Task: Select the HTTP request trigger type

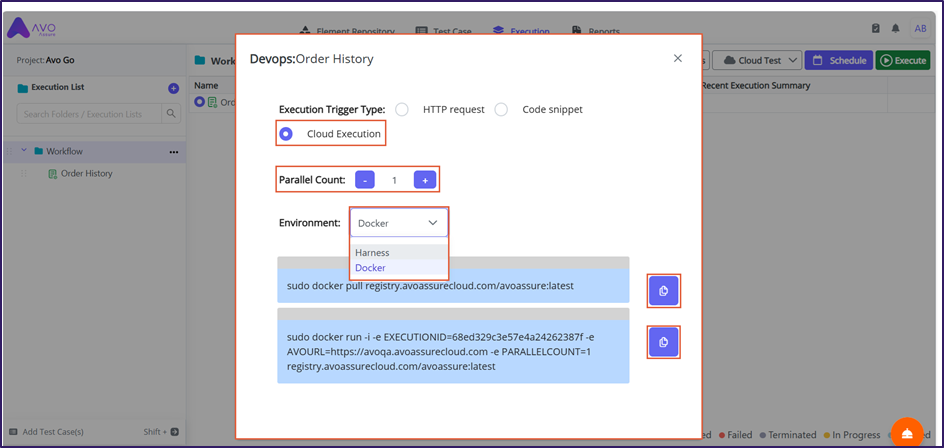Action: 402,109
